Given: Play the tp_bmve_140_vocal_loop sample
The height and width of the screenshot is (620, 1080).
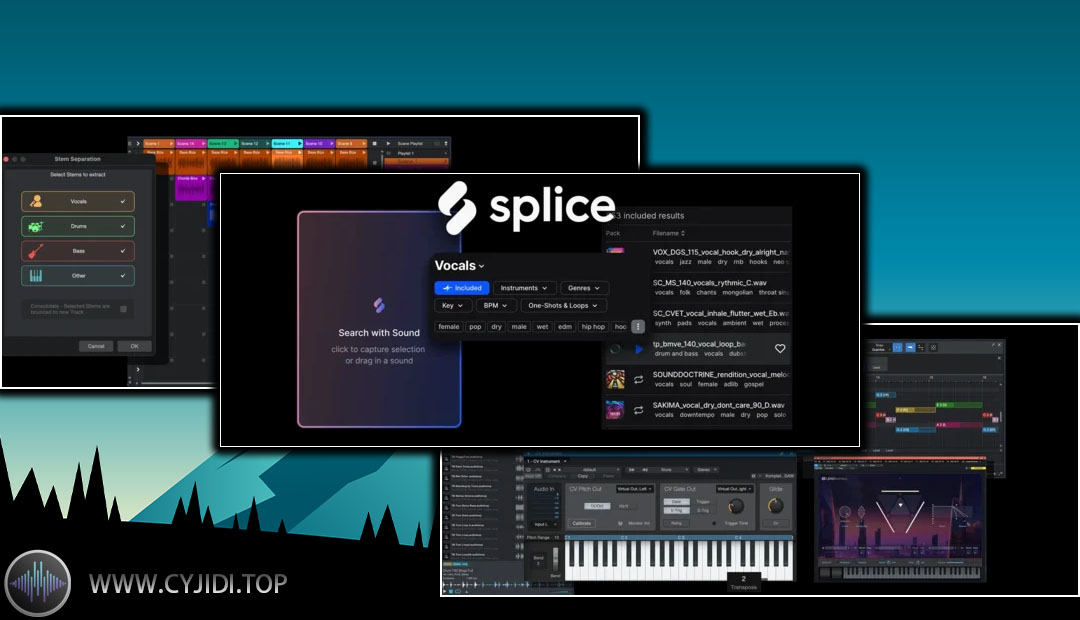Looking at the screenshot, I should pyautogui.click(x=638, y=349).
